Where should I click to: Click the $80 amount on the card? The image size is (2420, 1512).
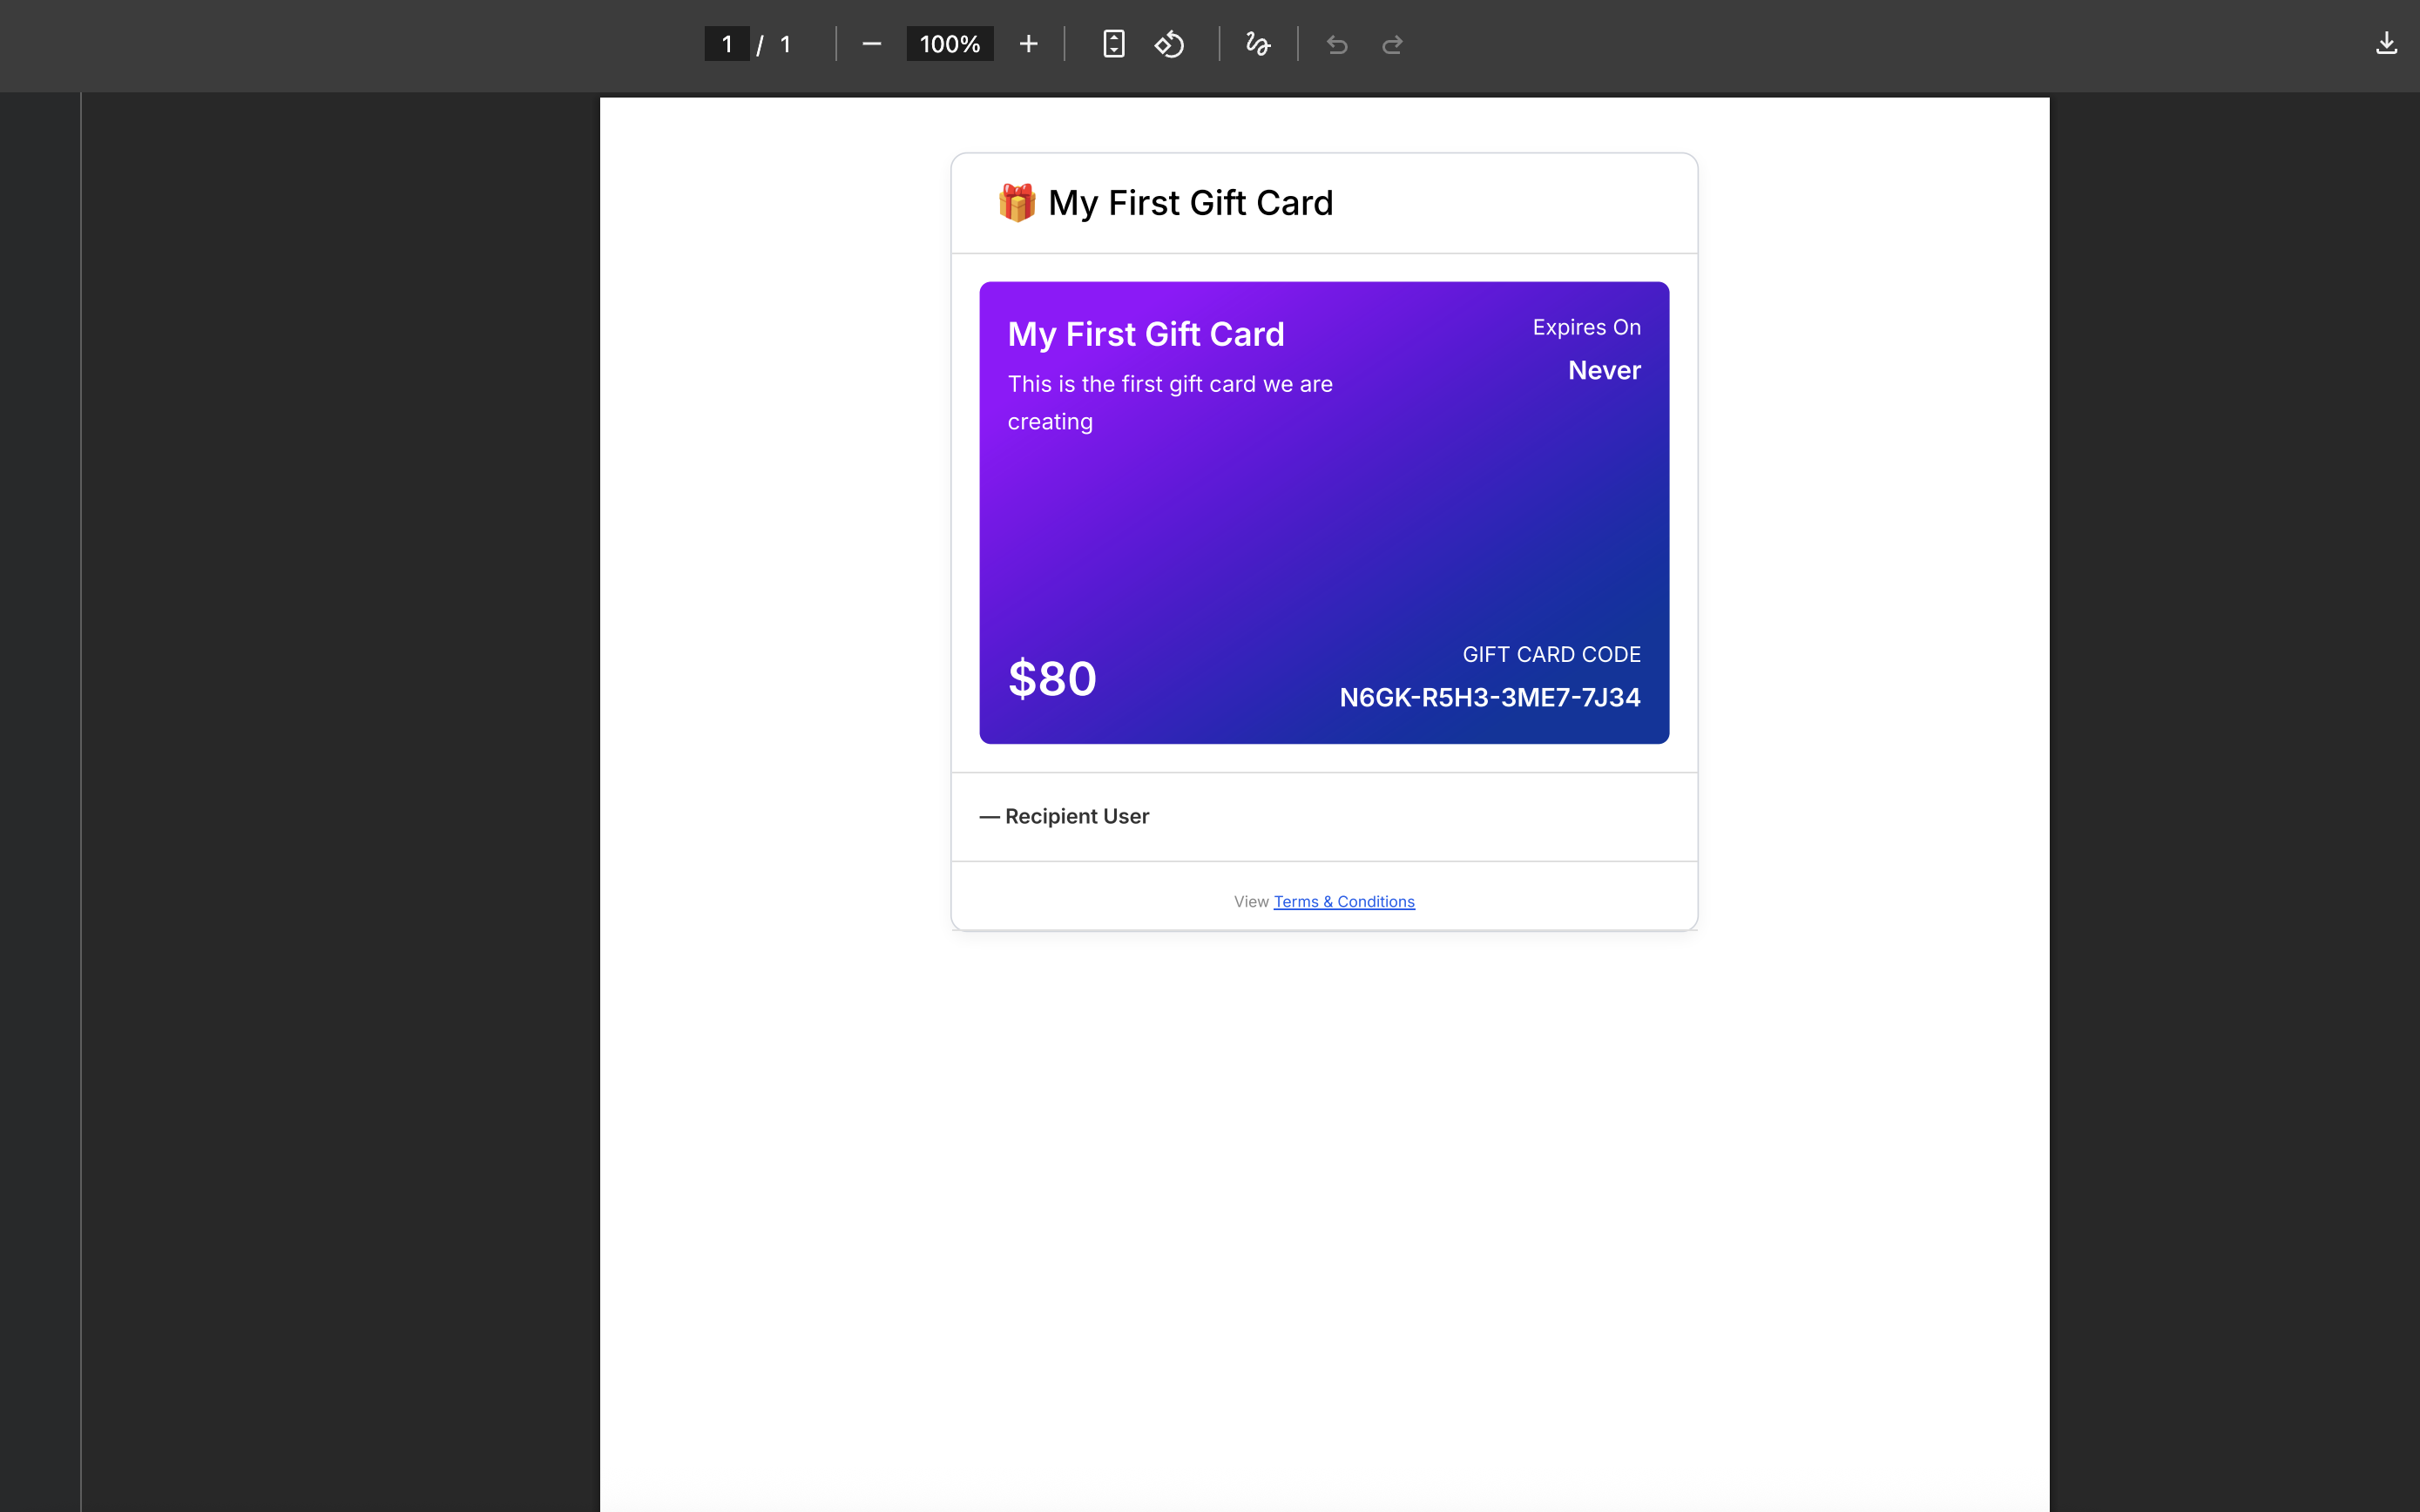(1052, 678)
